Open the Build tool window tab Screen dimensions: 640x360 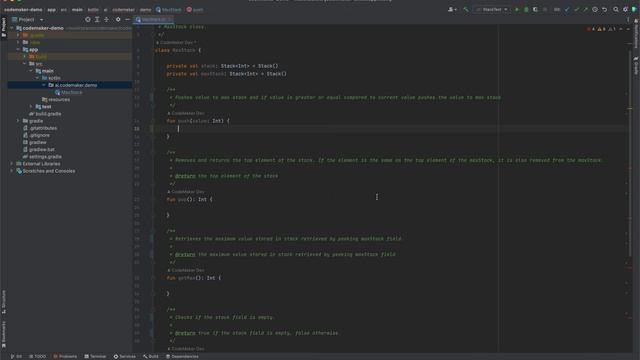tap(151, 356)
